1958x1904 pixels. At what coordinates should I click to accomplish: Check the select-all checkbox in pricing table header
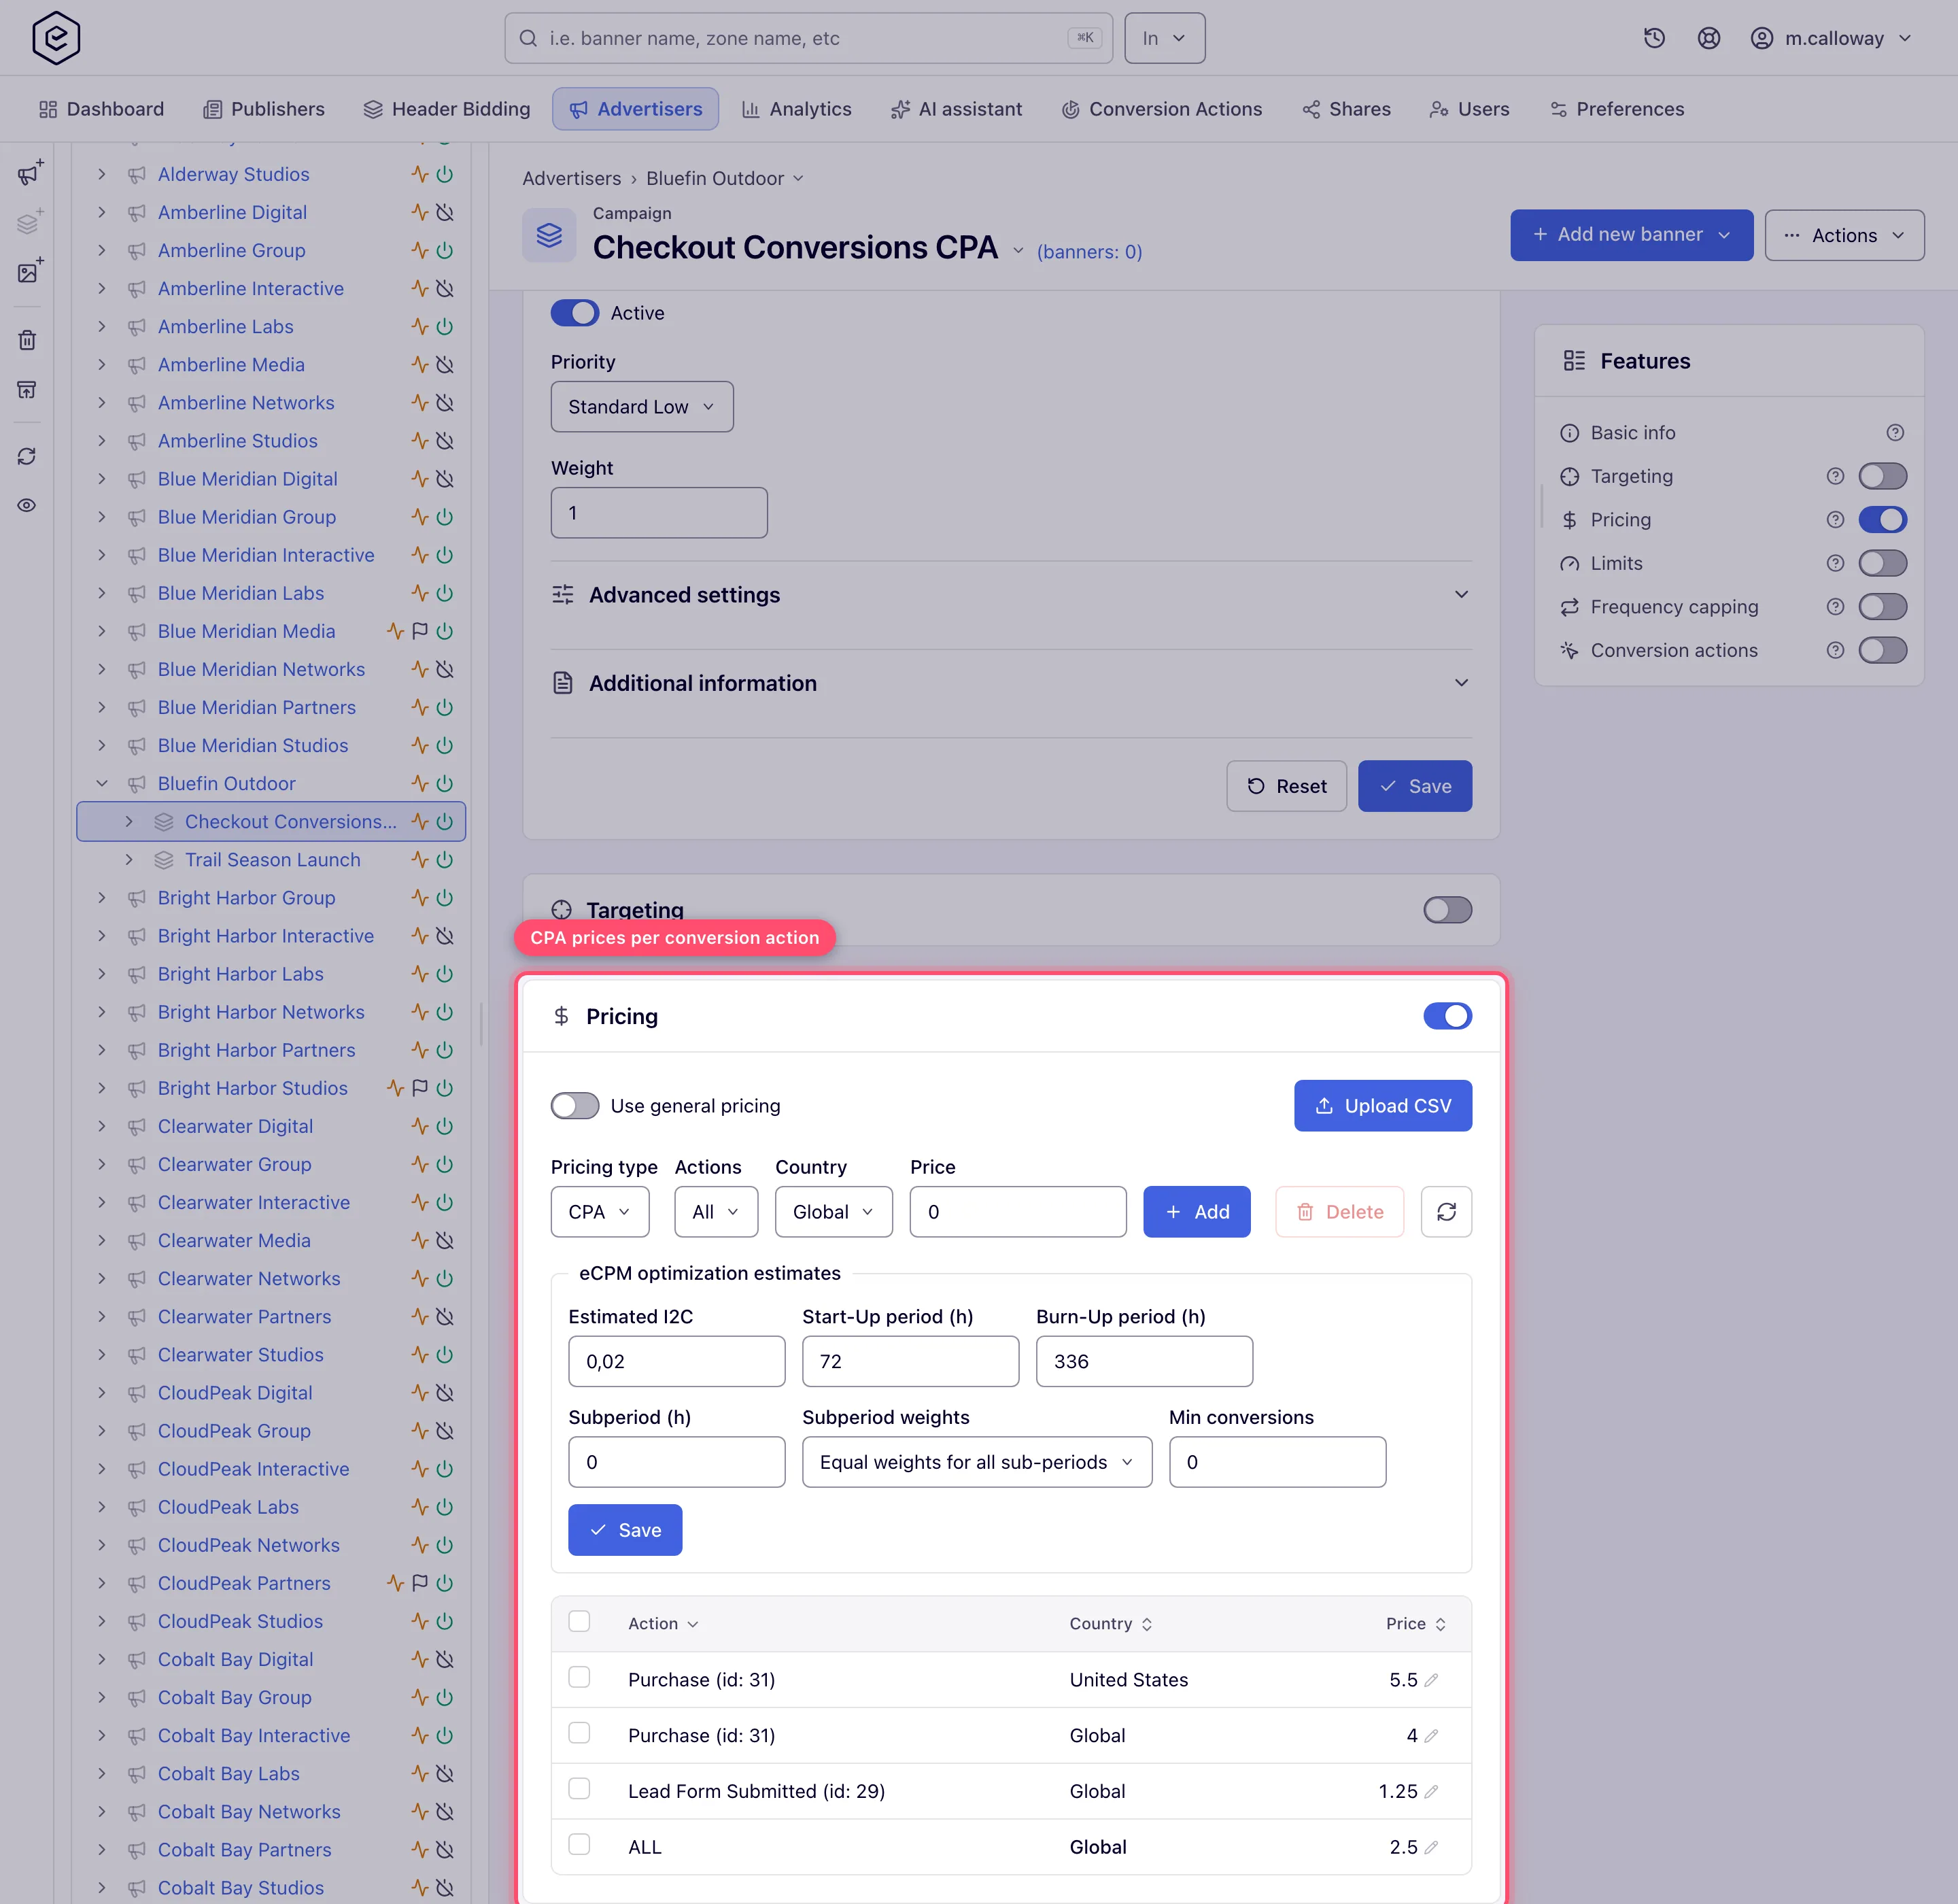click(x=579, y=1622)
